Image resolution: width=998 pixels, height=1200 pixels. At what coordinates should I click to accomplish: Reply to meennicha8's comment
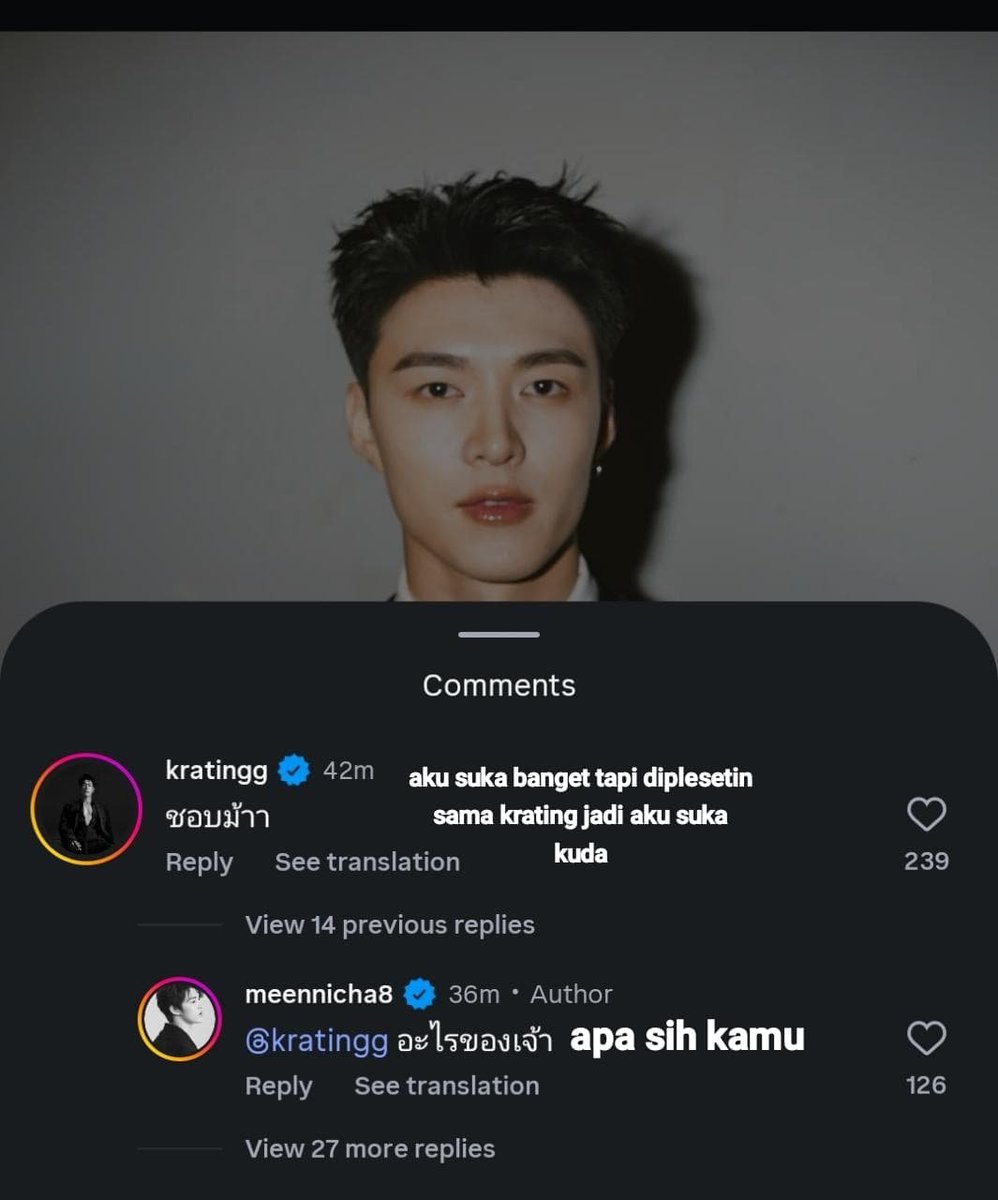click(279, 1086)
